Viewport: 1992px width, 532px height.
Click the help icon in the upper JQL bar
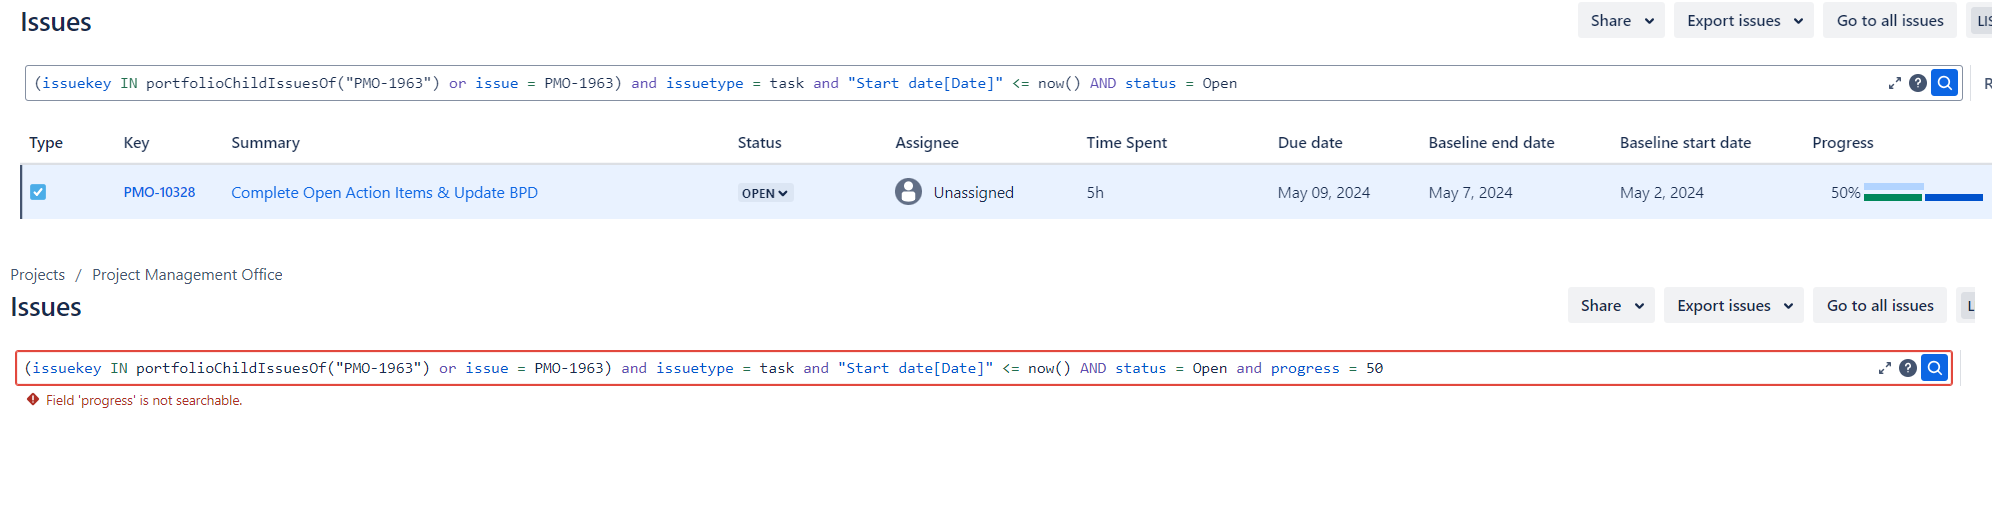[x=1917, y=83]
